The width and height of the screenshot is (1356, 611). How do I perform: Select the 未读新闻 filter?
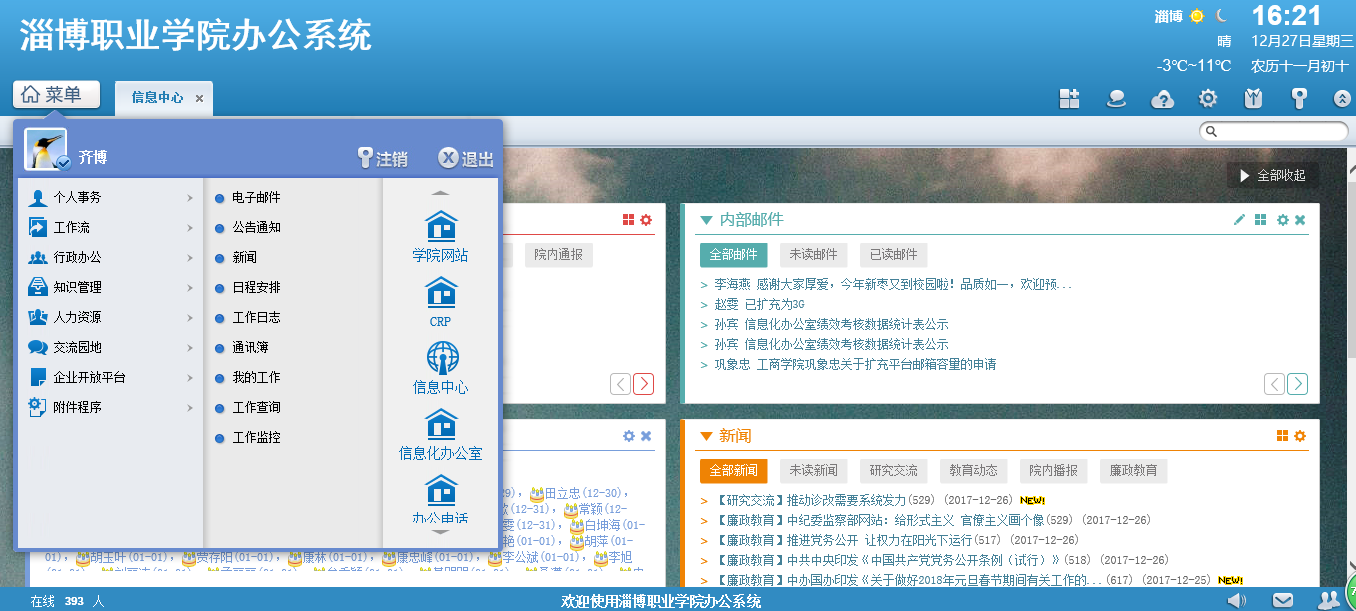tap(812, 470)
